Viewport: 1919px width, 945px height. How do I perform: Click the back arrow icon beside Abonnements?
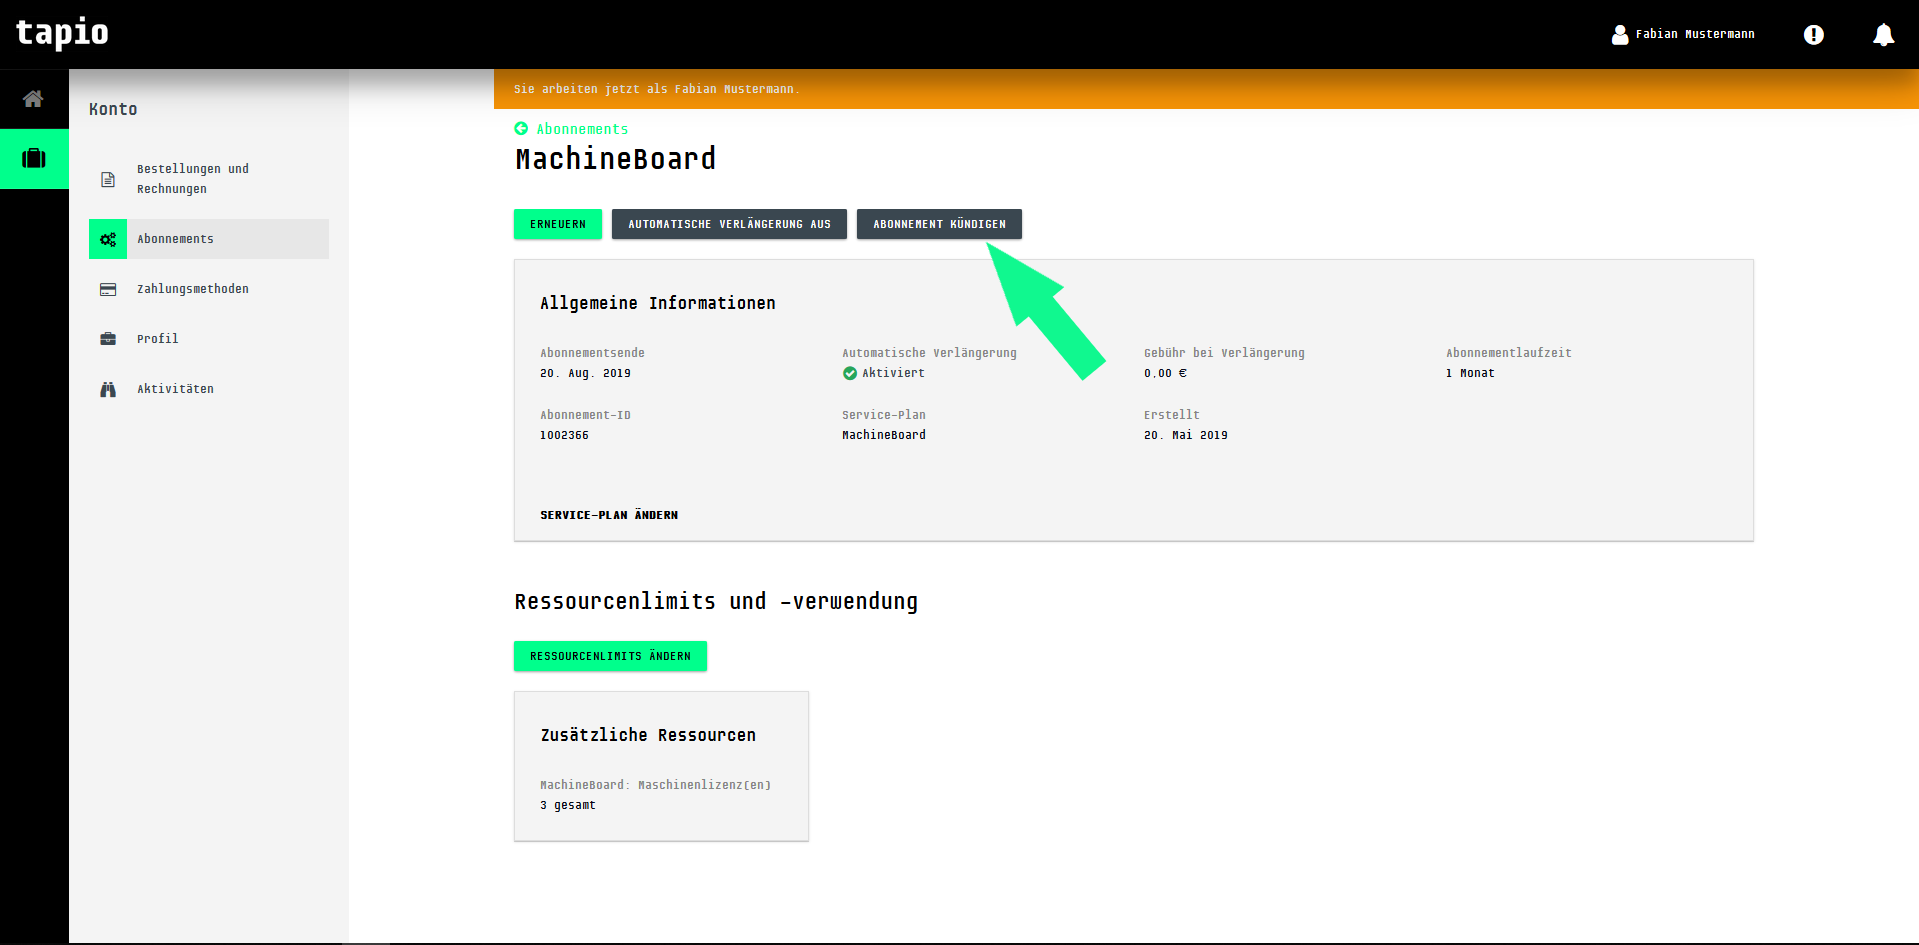click(521, 129)
